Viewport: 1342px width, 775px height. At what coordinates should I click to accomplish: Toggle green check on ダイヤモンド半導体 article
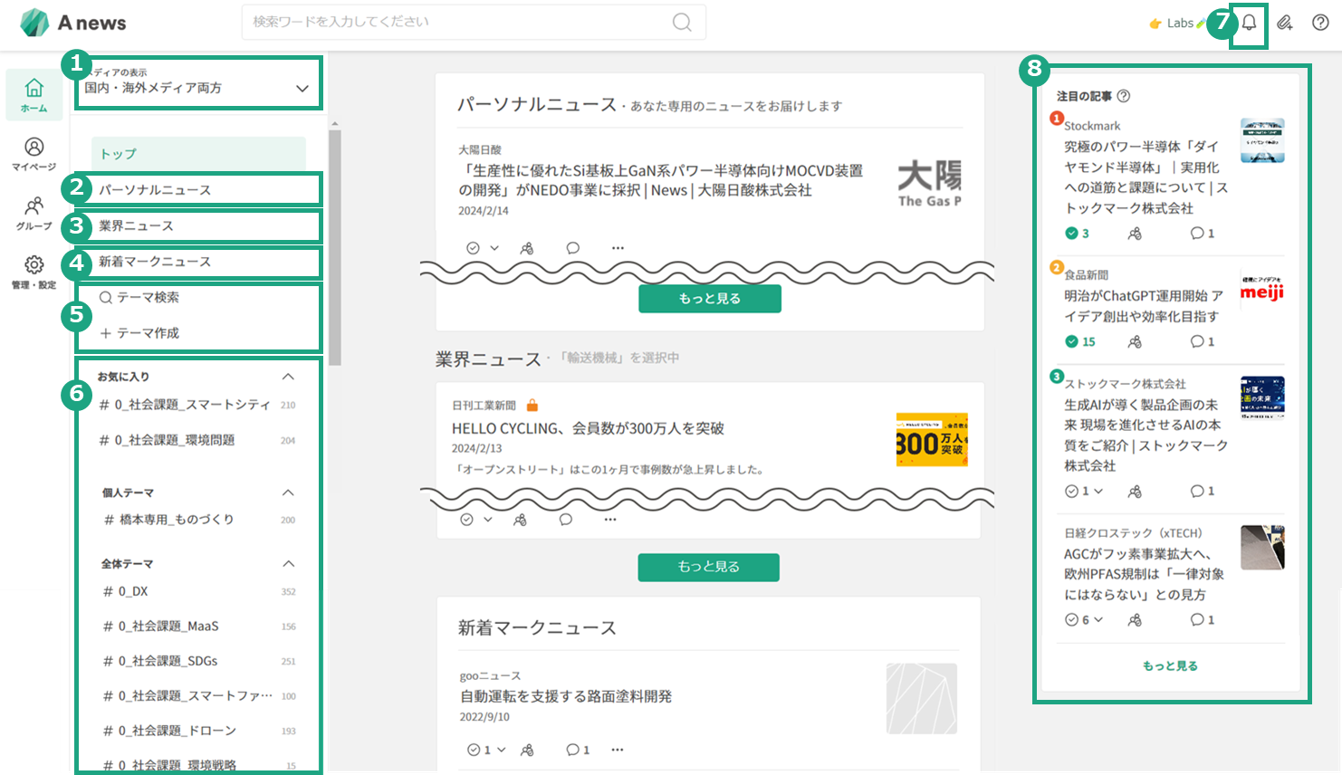coord(1071,233)
